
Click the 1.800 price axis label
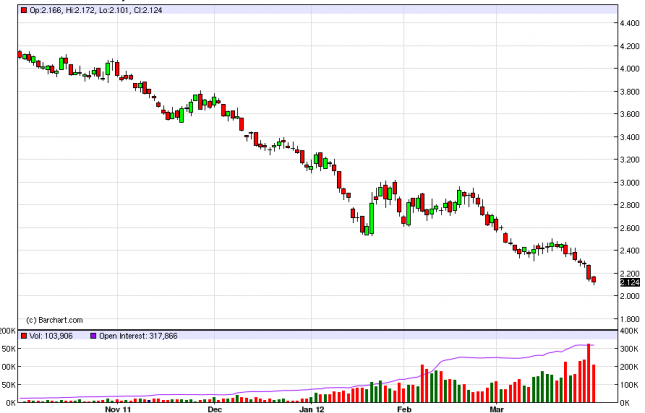click(629, 319)
